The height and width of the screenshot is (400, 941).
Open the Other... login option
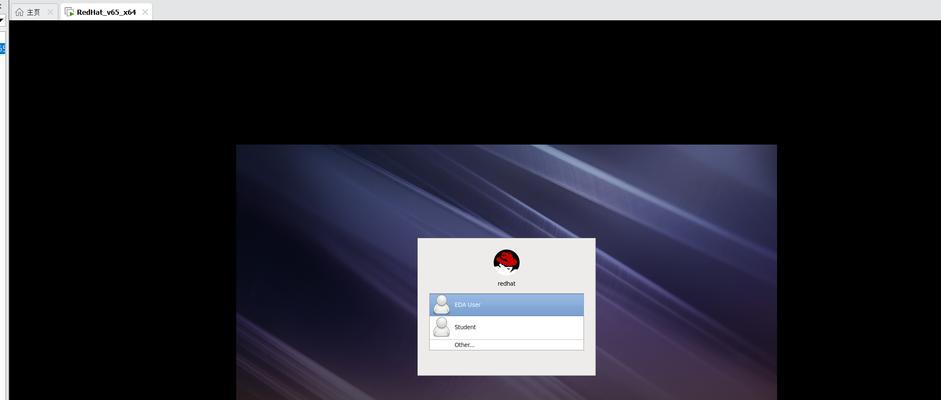507,345
